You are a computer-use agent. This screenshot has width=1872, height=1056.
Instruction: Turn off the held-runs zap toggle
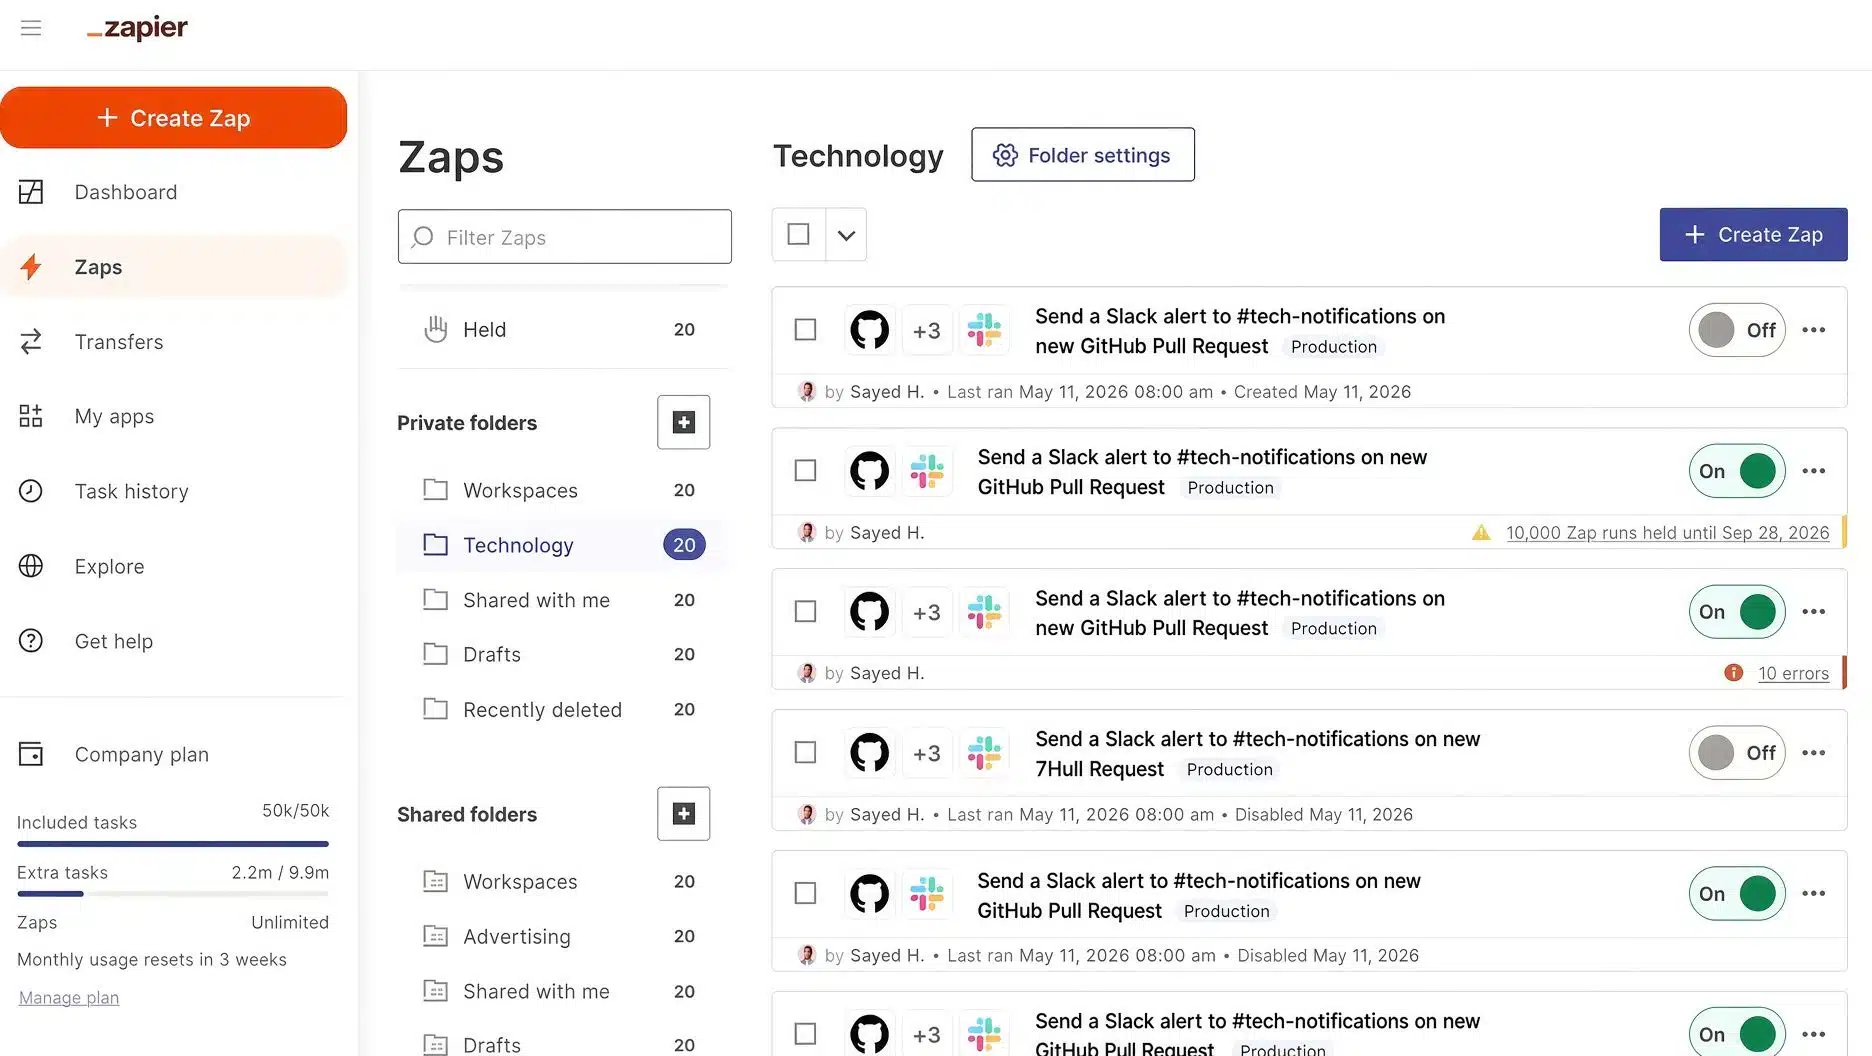pyautogui.click(x=1737, y=471)
